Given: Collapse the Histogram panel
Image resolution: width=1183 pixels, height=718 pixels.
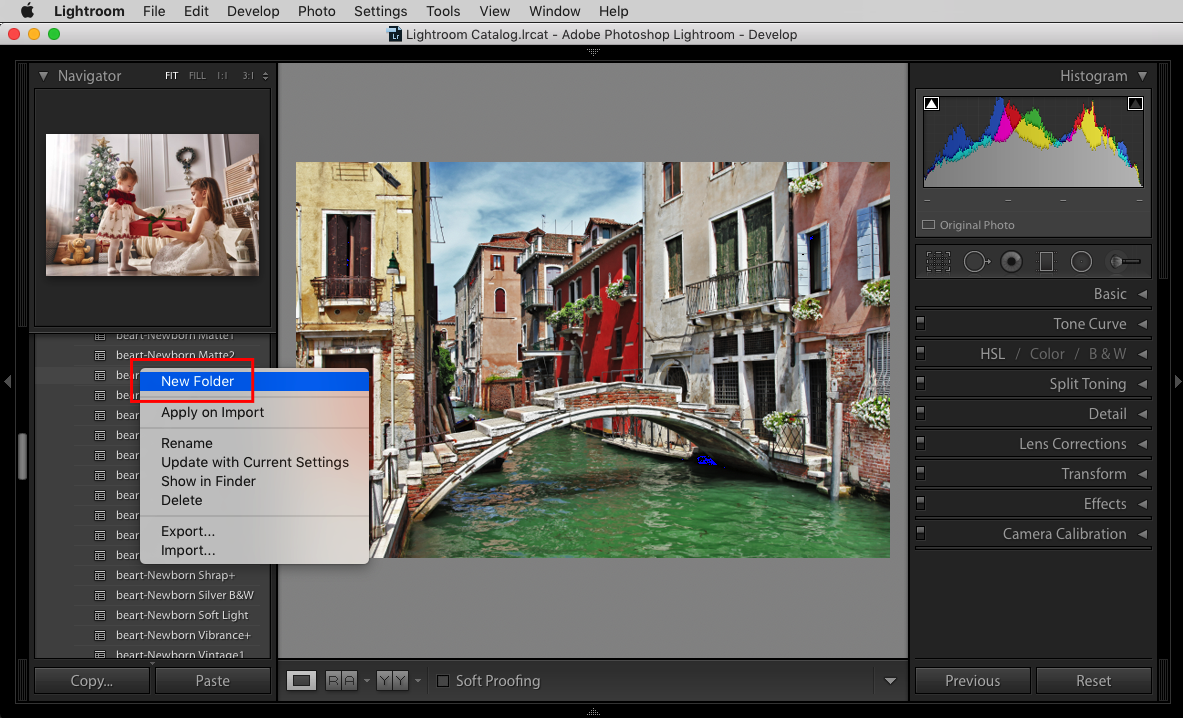Looking at the screenshot, I should pos(1142,76).
